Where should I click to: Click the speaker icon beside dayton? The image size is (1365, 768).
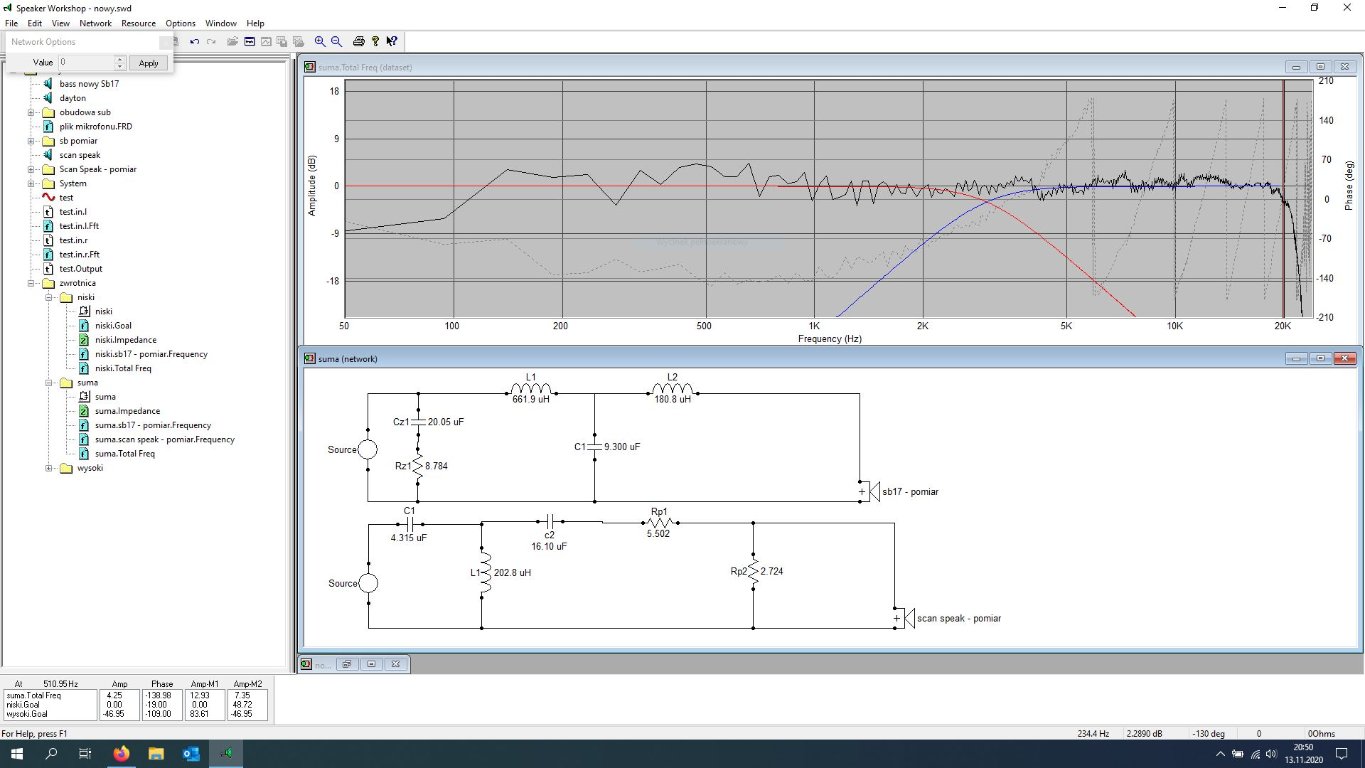click(48, 98)
